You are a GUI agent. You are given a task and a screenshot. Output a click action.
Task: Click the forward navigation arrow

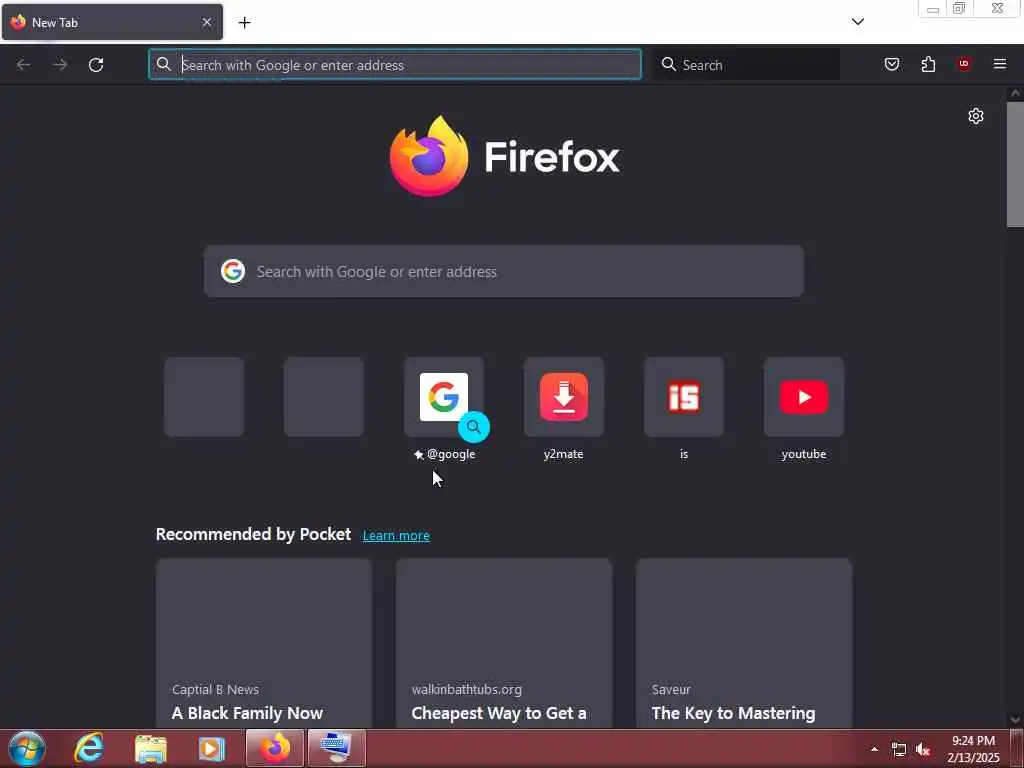coord(60,65)
